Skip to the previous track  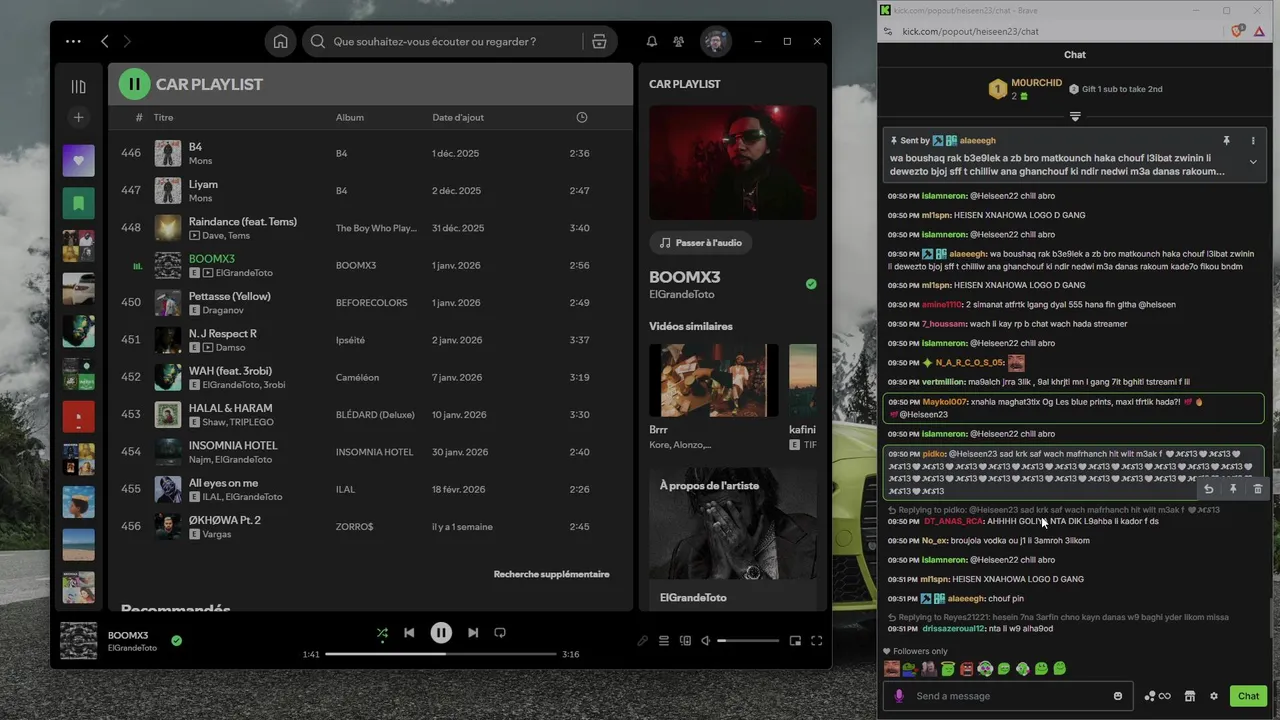(x=409, y=633)
